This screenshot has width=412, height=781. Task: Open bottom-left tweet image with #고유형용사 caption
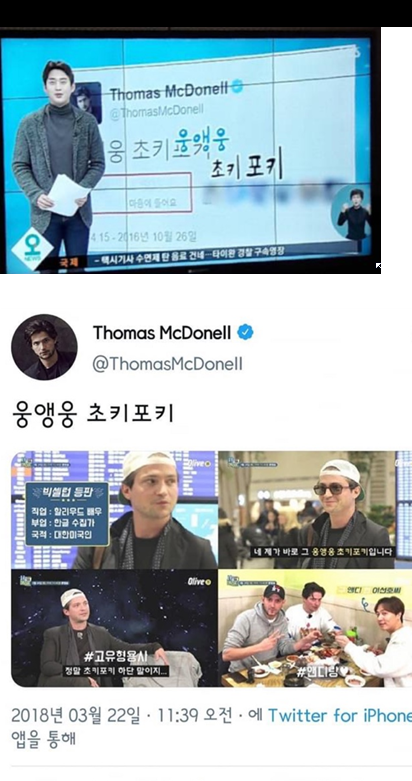click(x=114, y=629)
